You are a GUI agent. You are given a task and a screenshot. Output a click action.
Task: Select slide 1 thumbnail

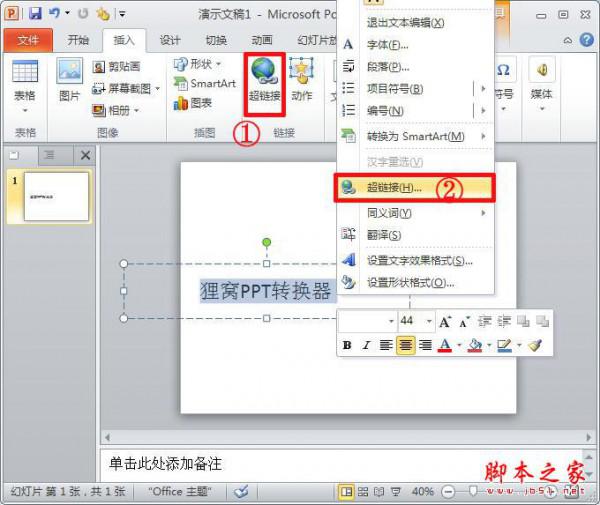(56, 196)
